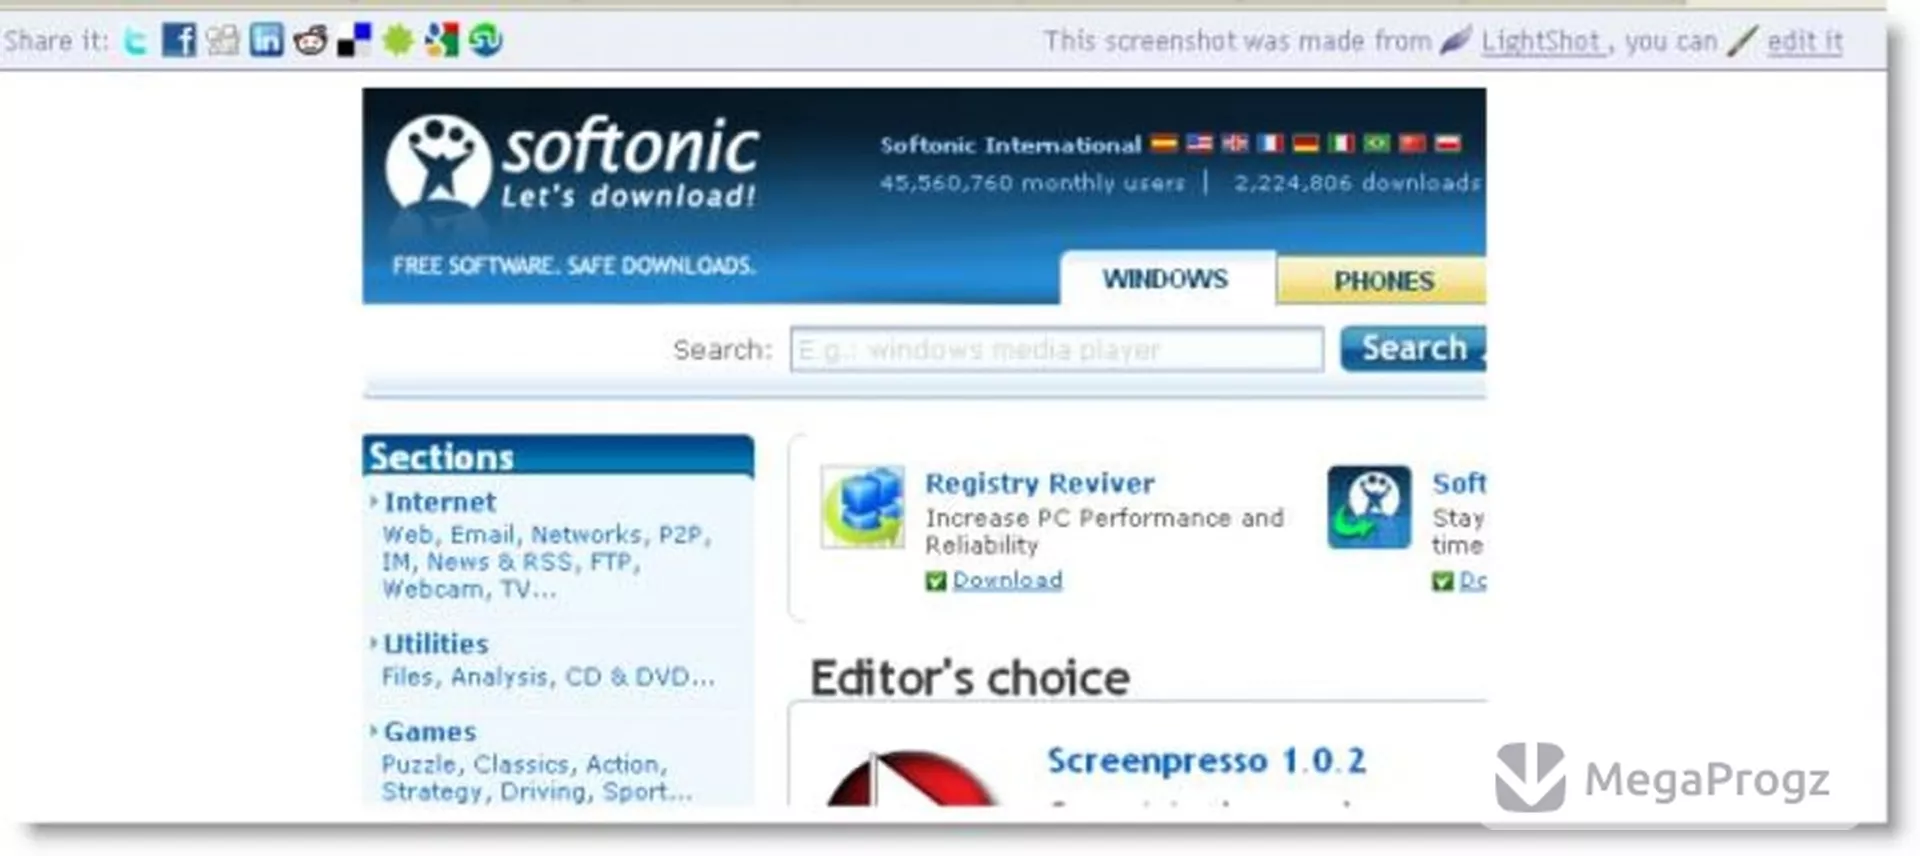Click the Softonic toolbar app icon

[x=1369, y=507]
